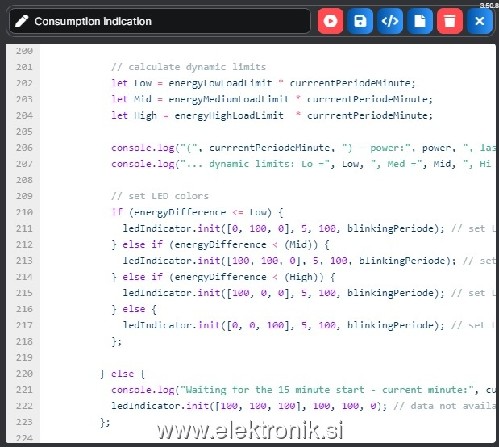Edit the Consumption Indication script name field
This screenshot has width=499, height=447.
[160, 21]
